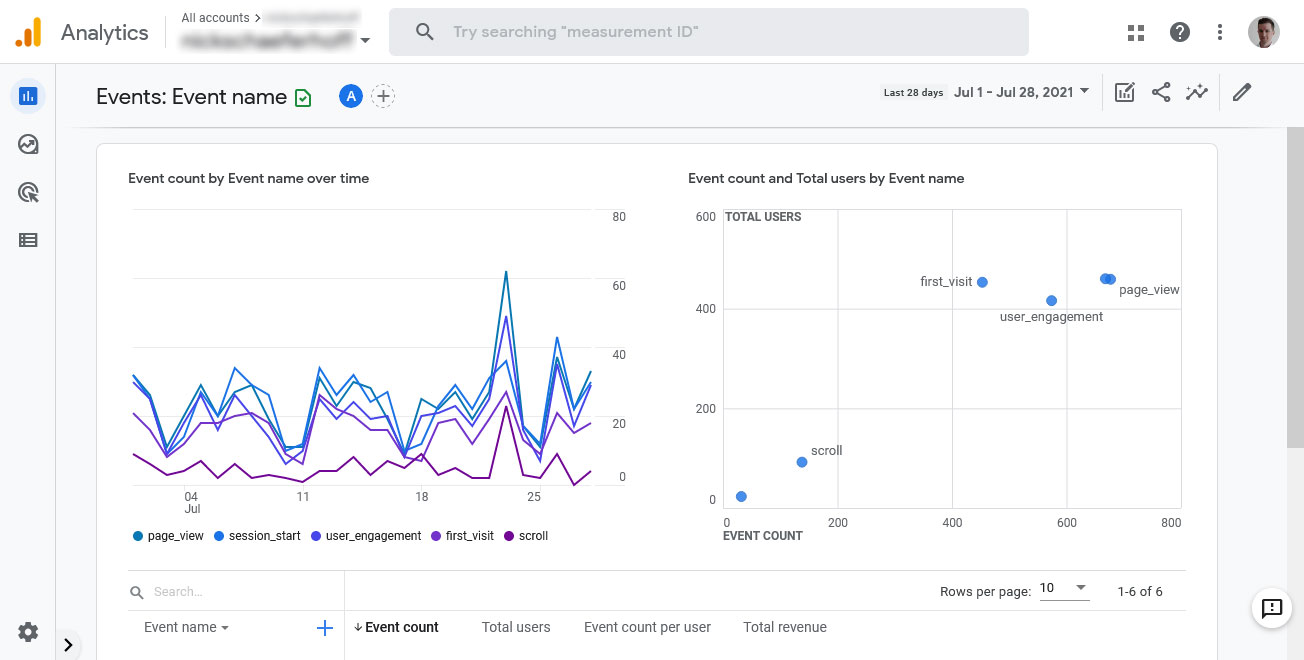Click the Events: Event name title

[x=191, y=97]
